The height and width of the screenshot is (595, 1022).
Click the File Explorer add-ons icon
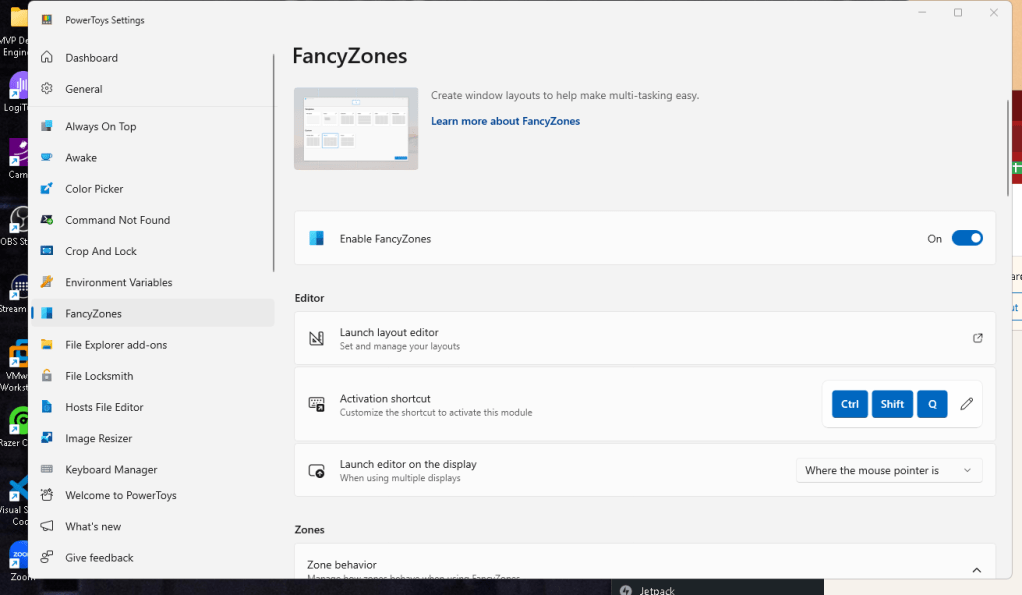pyautogui.click(x=47, y=345)
